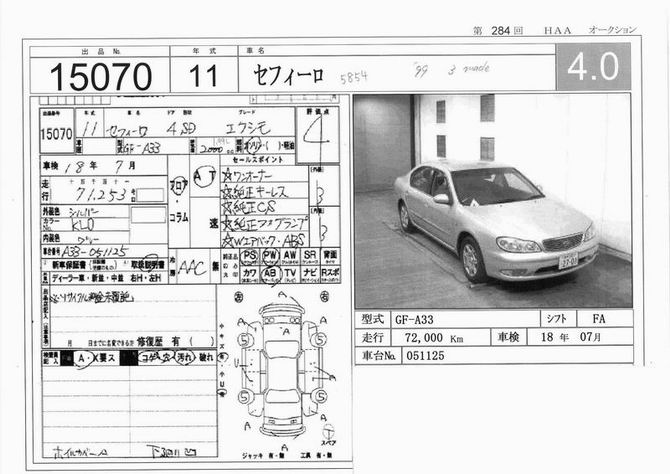
Task: Click the ジャッキ 有・無 text
Action: tap(263, 456)
